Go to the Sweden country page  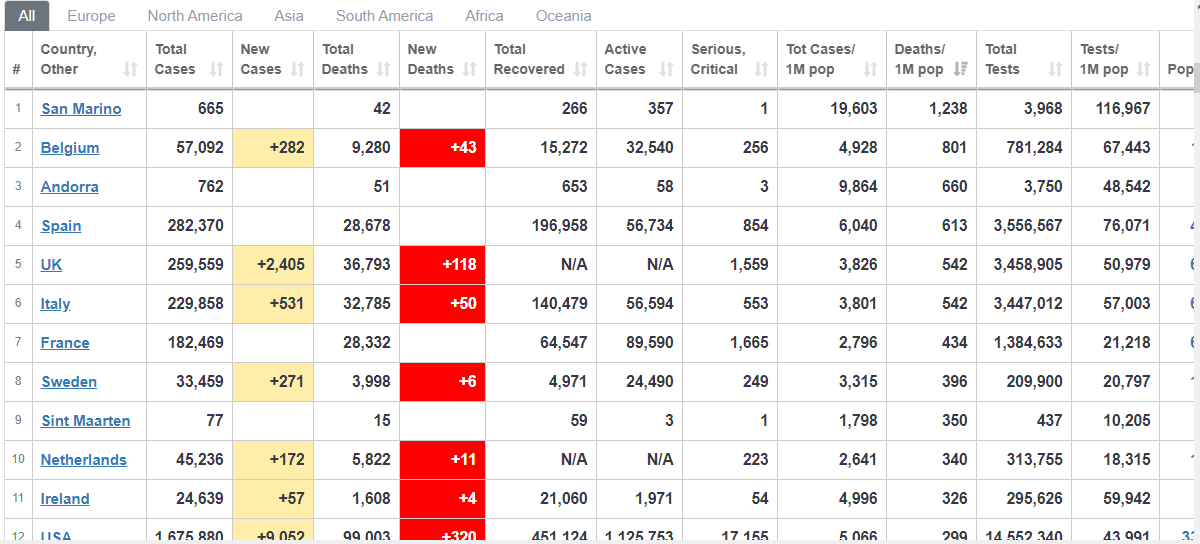coord(69,382)
